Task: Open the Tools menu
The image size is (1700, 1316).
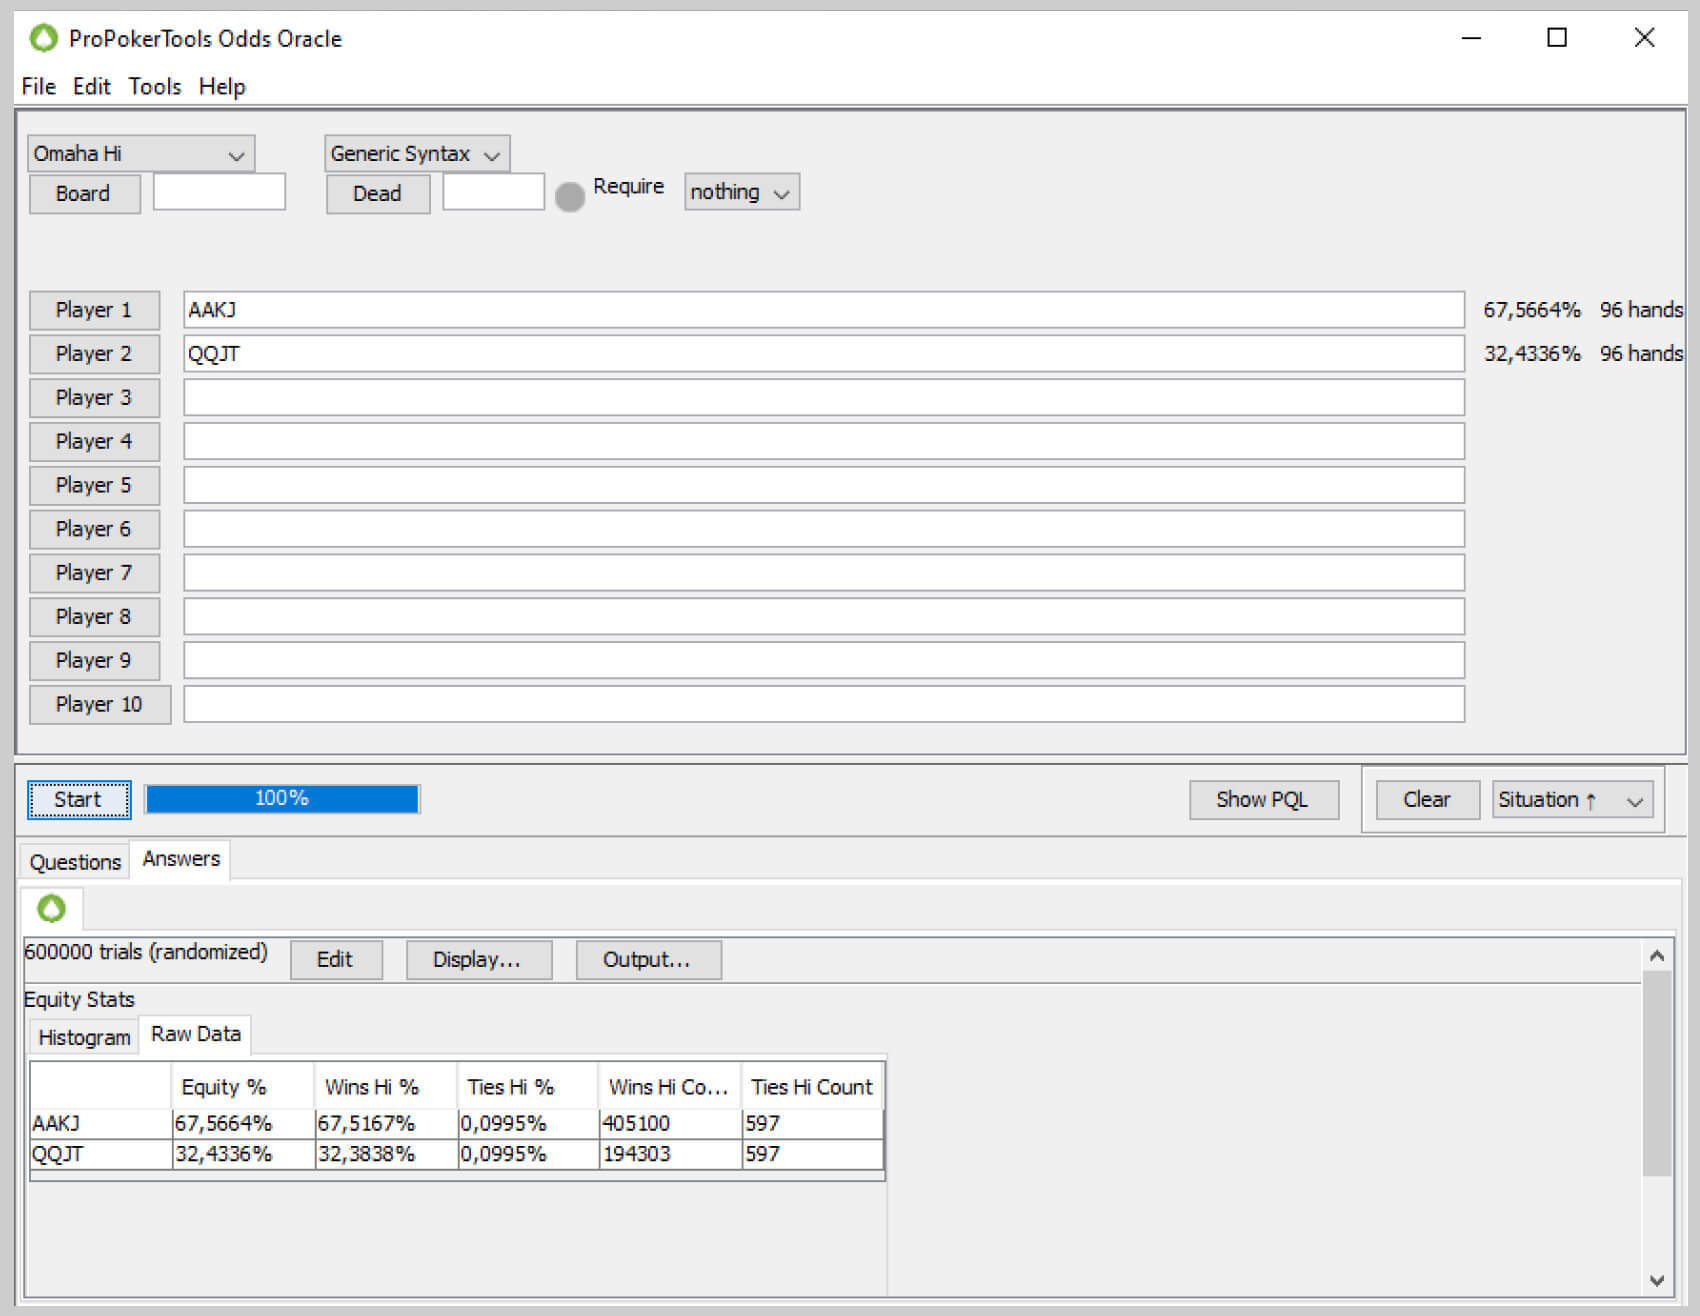Action: coord(154,87)
